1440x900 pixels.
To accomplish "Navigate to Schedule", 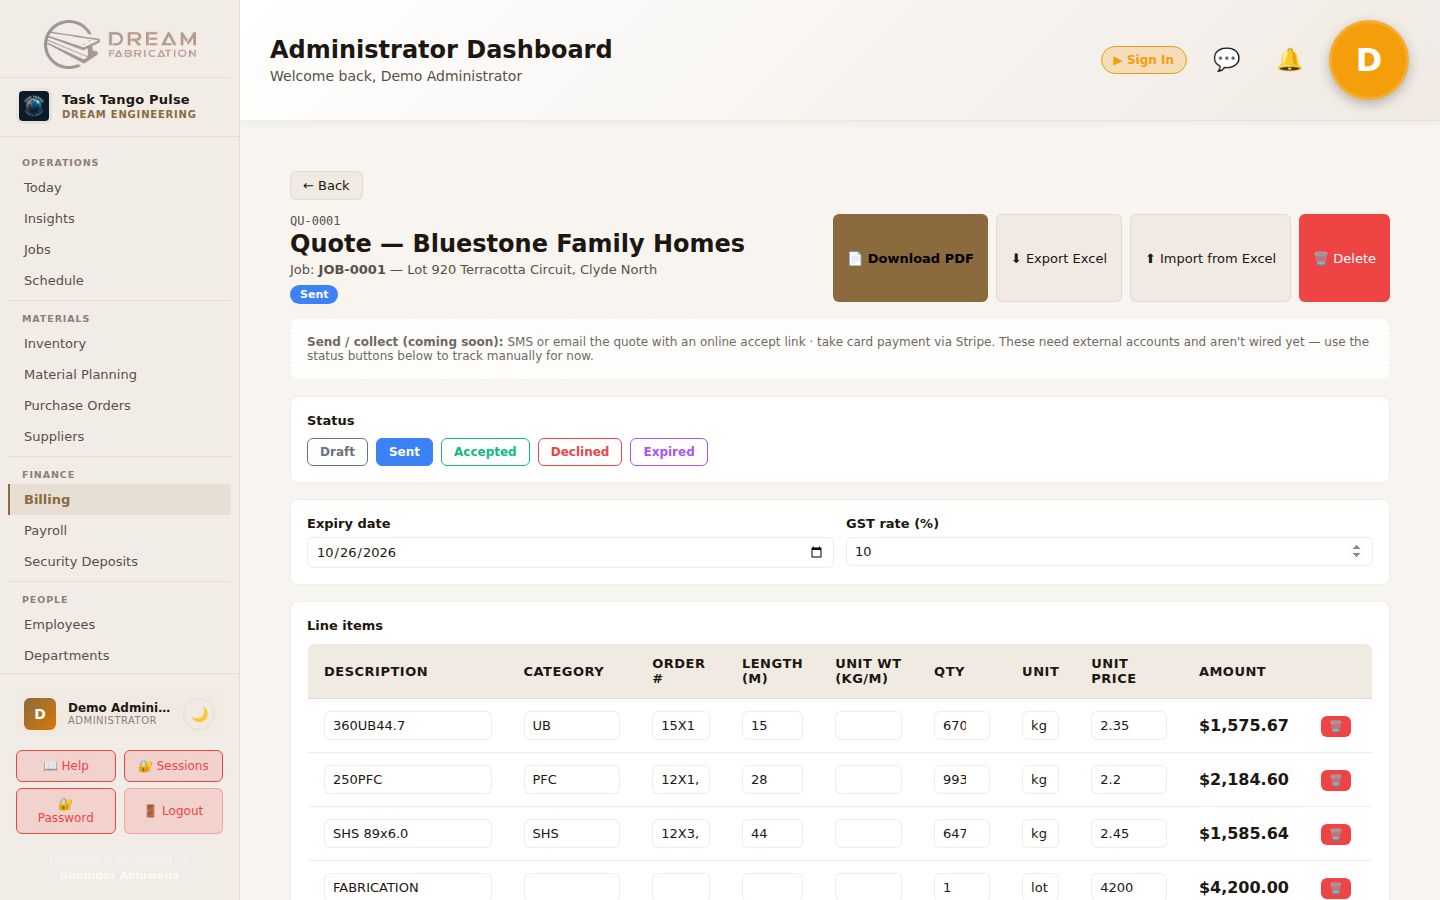I will (119, 280).
